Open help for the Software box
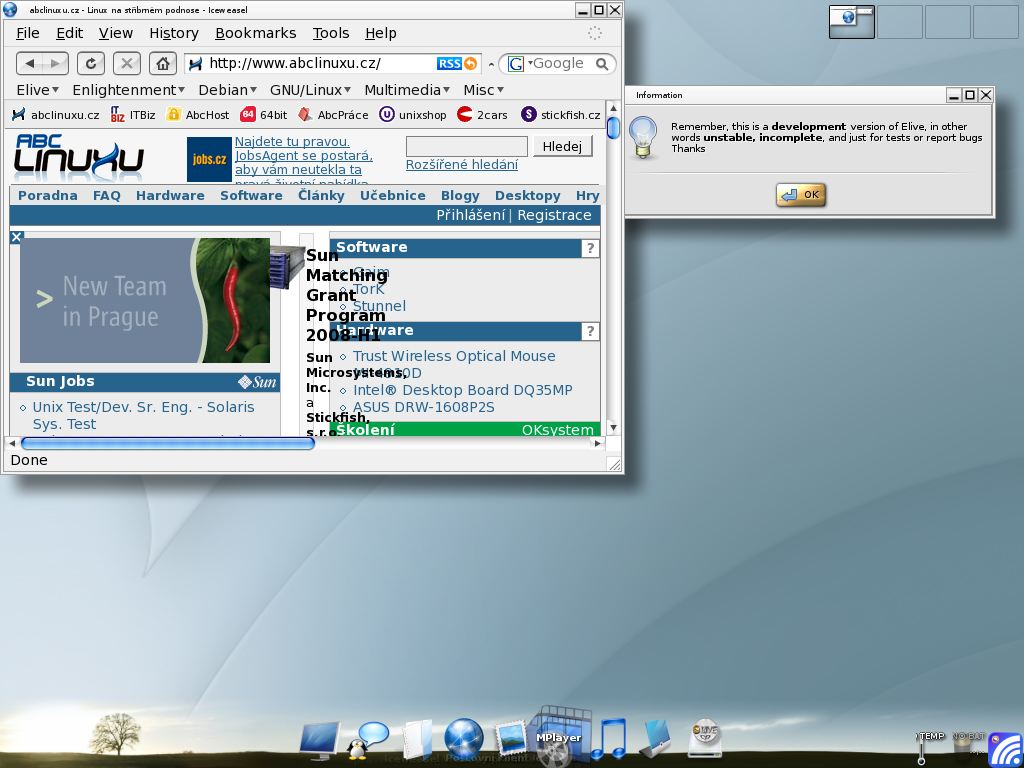The width and height of the screenshot is (1024, 768). (590, 248)
